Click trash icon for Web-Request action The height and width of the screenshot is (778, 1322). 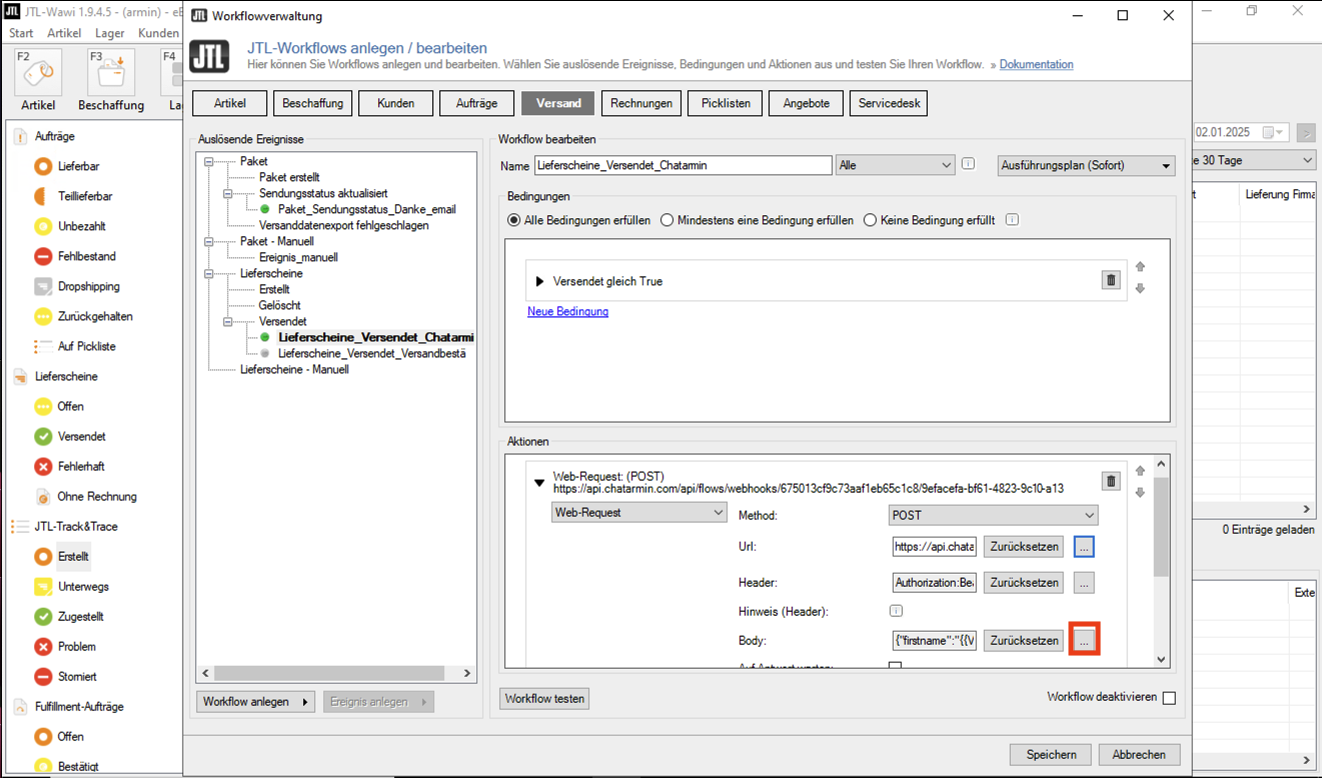[1110, 482]
